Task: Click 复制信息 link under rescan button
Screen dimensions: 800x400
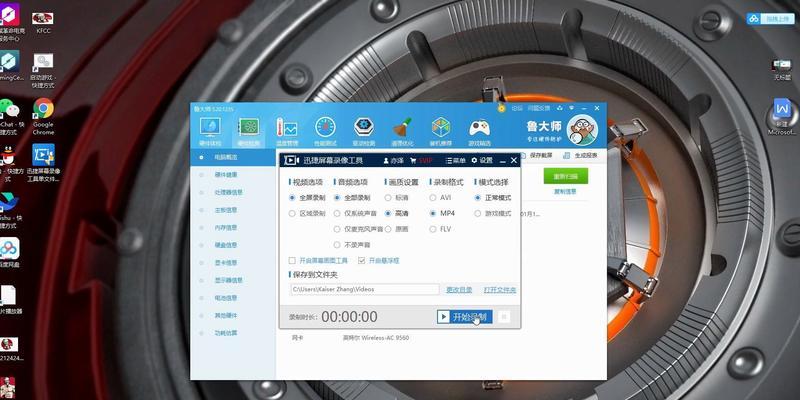Action: click(x=565, y=192)
